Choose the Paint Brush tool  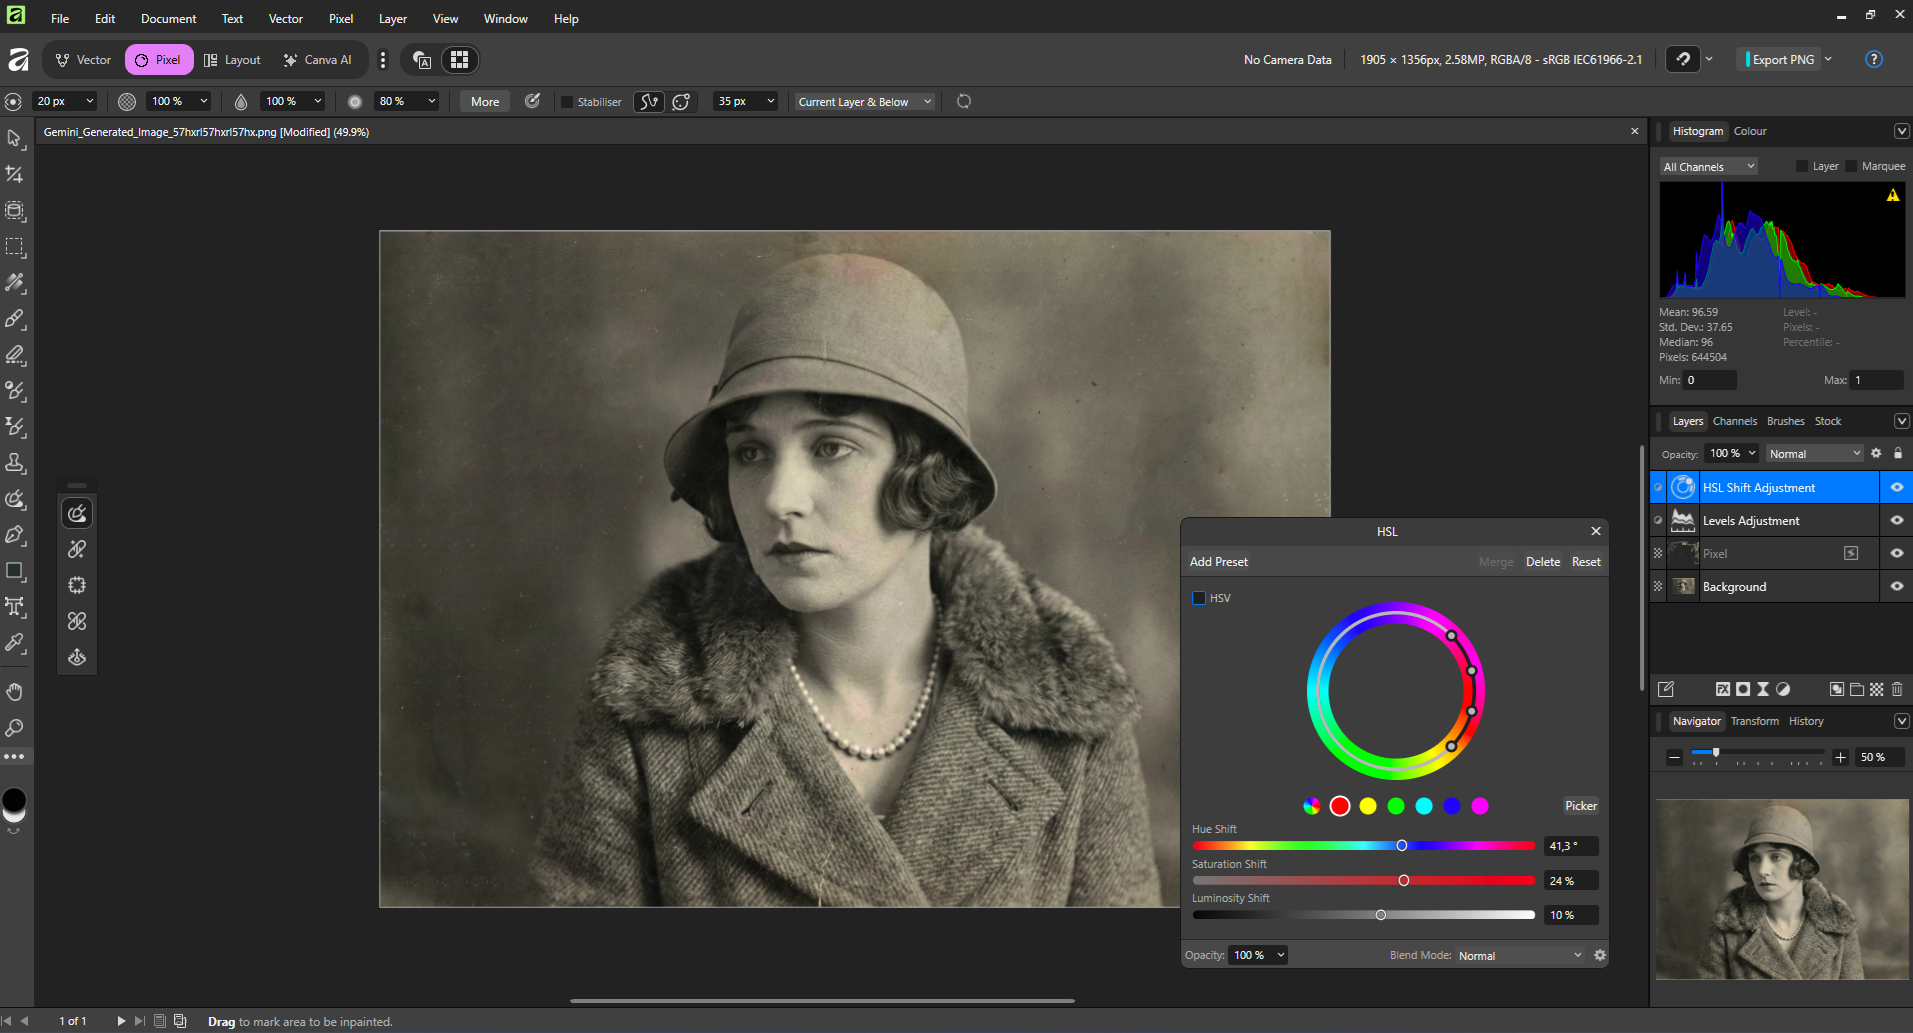coord(14,319)
